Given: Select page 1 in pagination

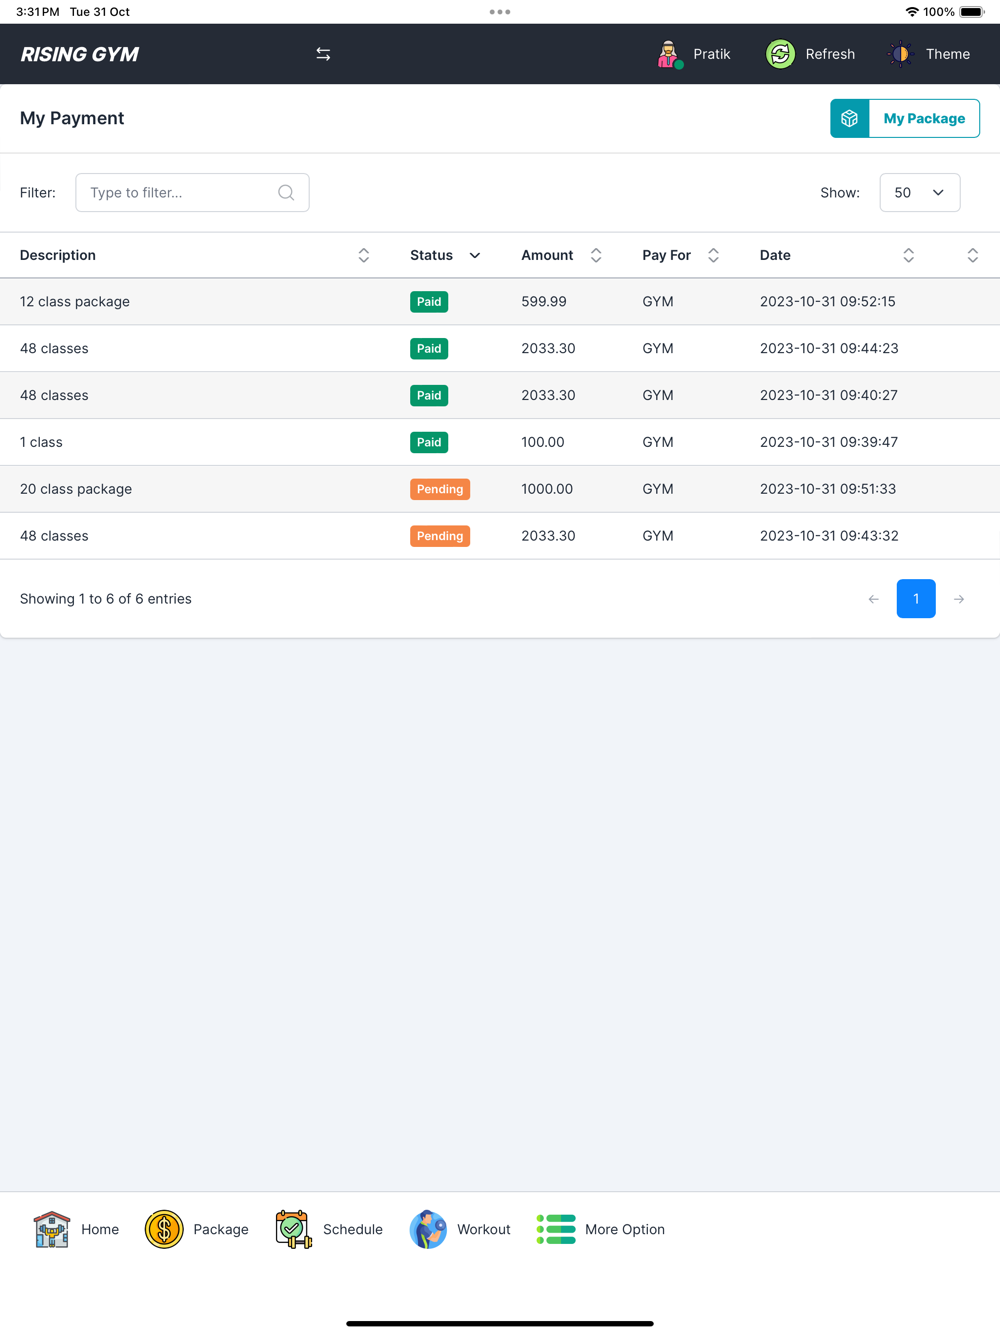Looking at the screenshot, I should (916, 599).
